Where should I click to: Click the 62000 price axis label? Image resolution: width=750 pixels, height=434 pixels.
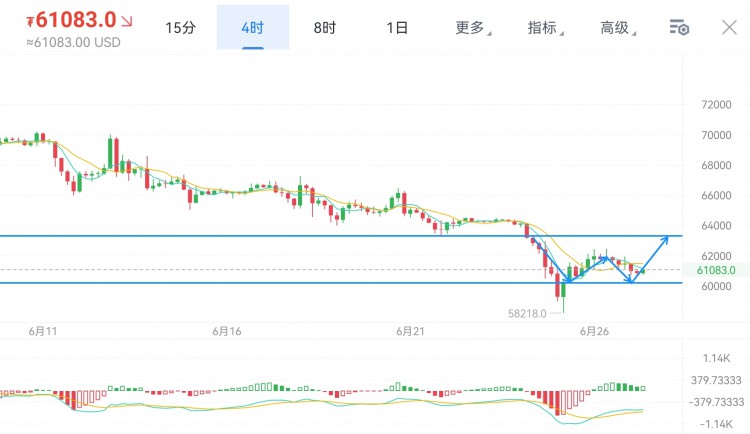[716, 256]
